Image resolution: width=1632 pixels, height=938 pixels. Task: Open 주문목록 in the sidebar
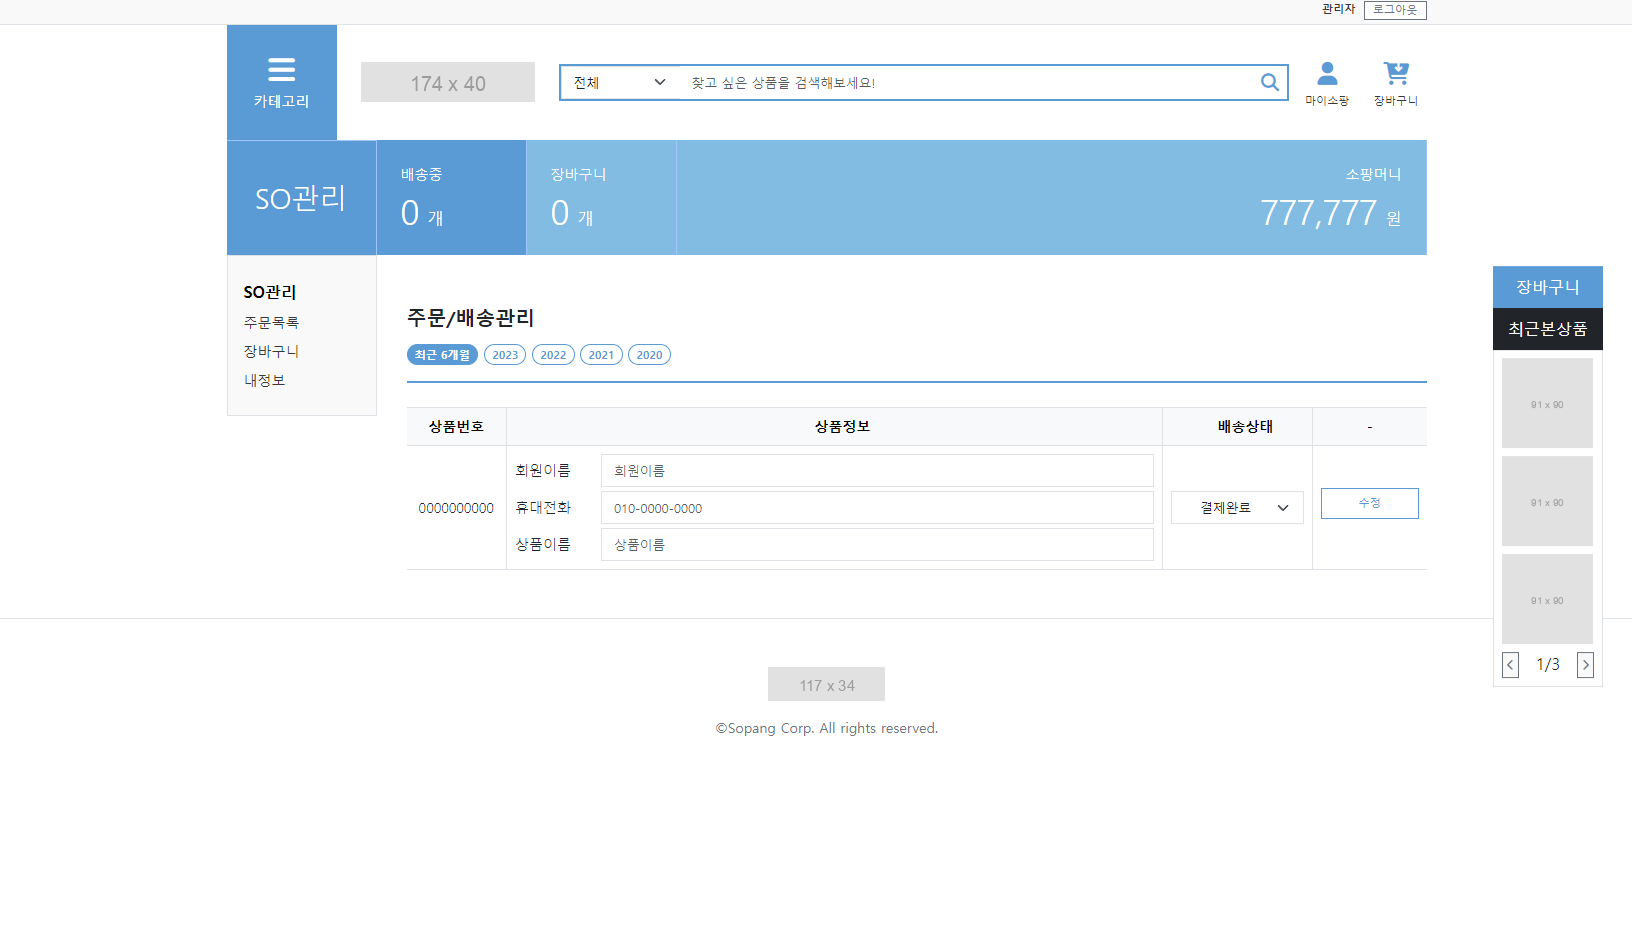pyautogui.click(x=271, y=322)
